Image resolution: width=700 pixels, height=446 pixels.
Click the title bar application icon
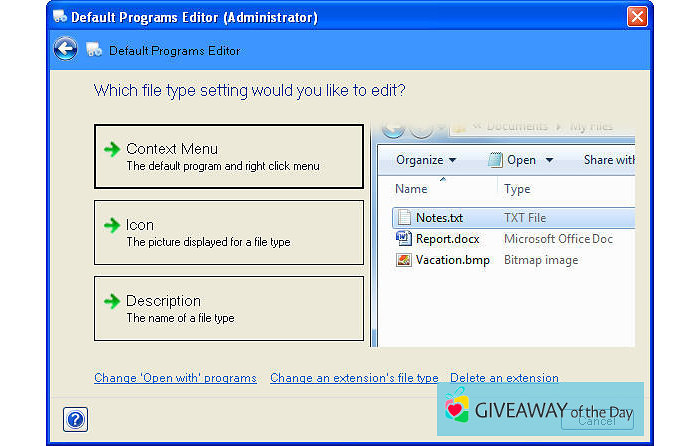[60, 17]
